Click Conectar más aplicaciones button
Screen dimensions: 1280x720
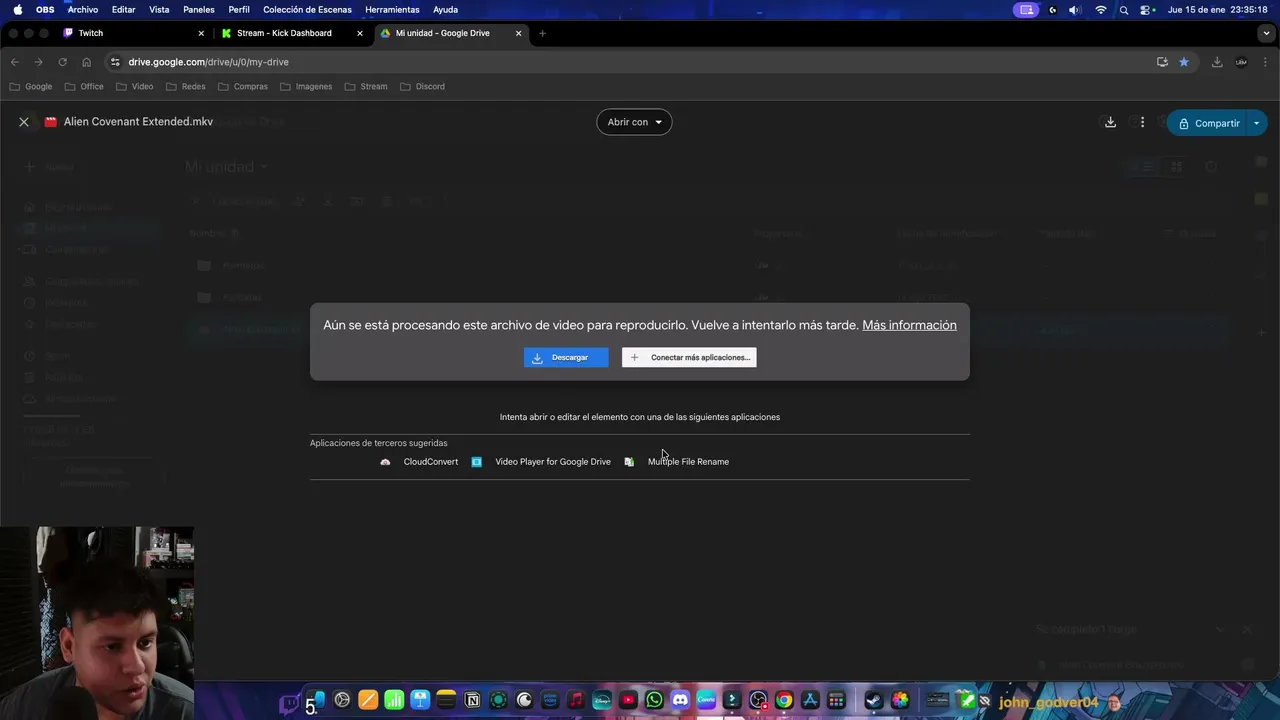689,357
